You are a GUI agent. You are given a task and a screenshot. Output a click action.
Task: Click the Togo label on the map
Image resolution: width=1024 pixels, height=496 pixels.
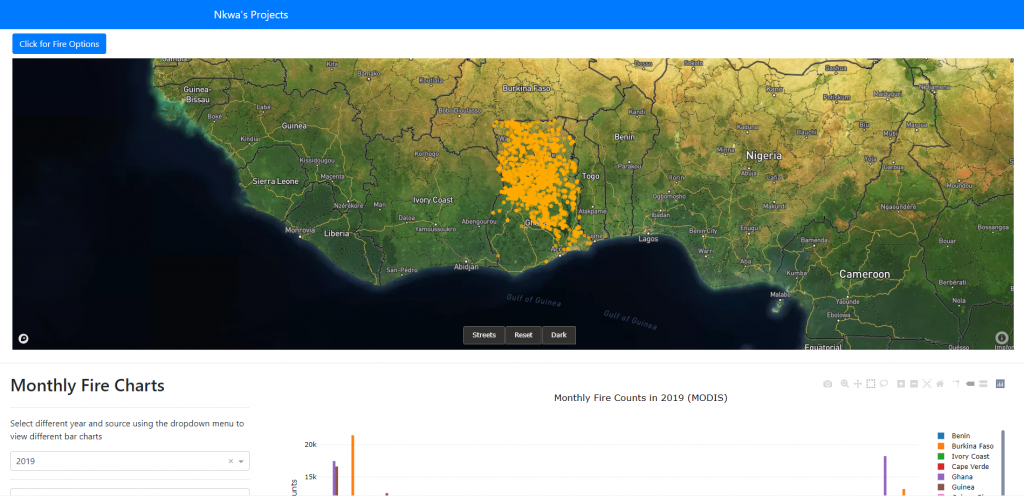[590, 176]
